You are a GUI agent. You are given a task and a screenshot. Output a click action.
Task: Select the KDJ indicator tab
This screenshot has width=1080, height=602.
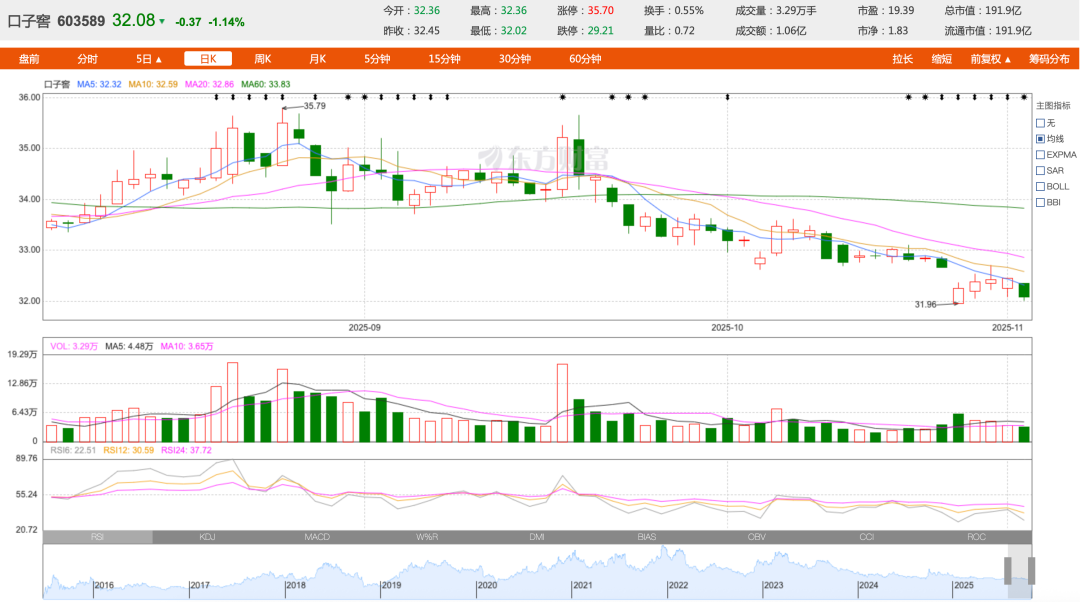click(207, 537)
